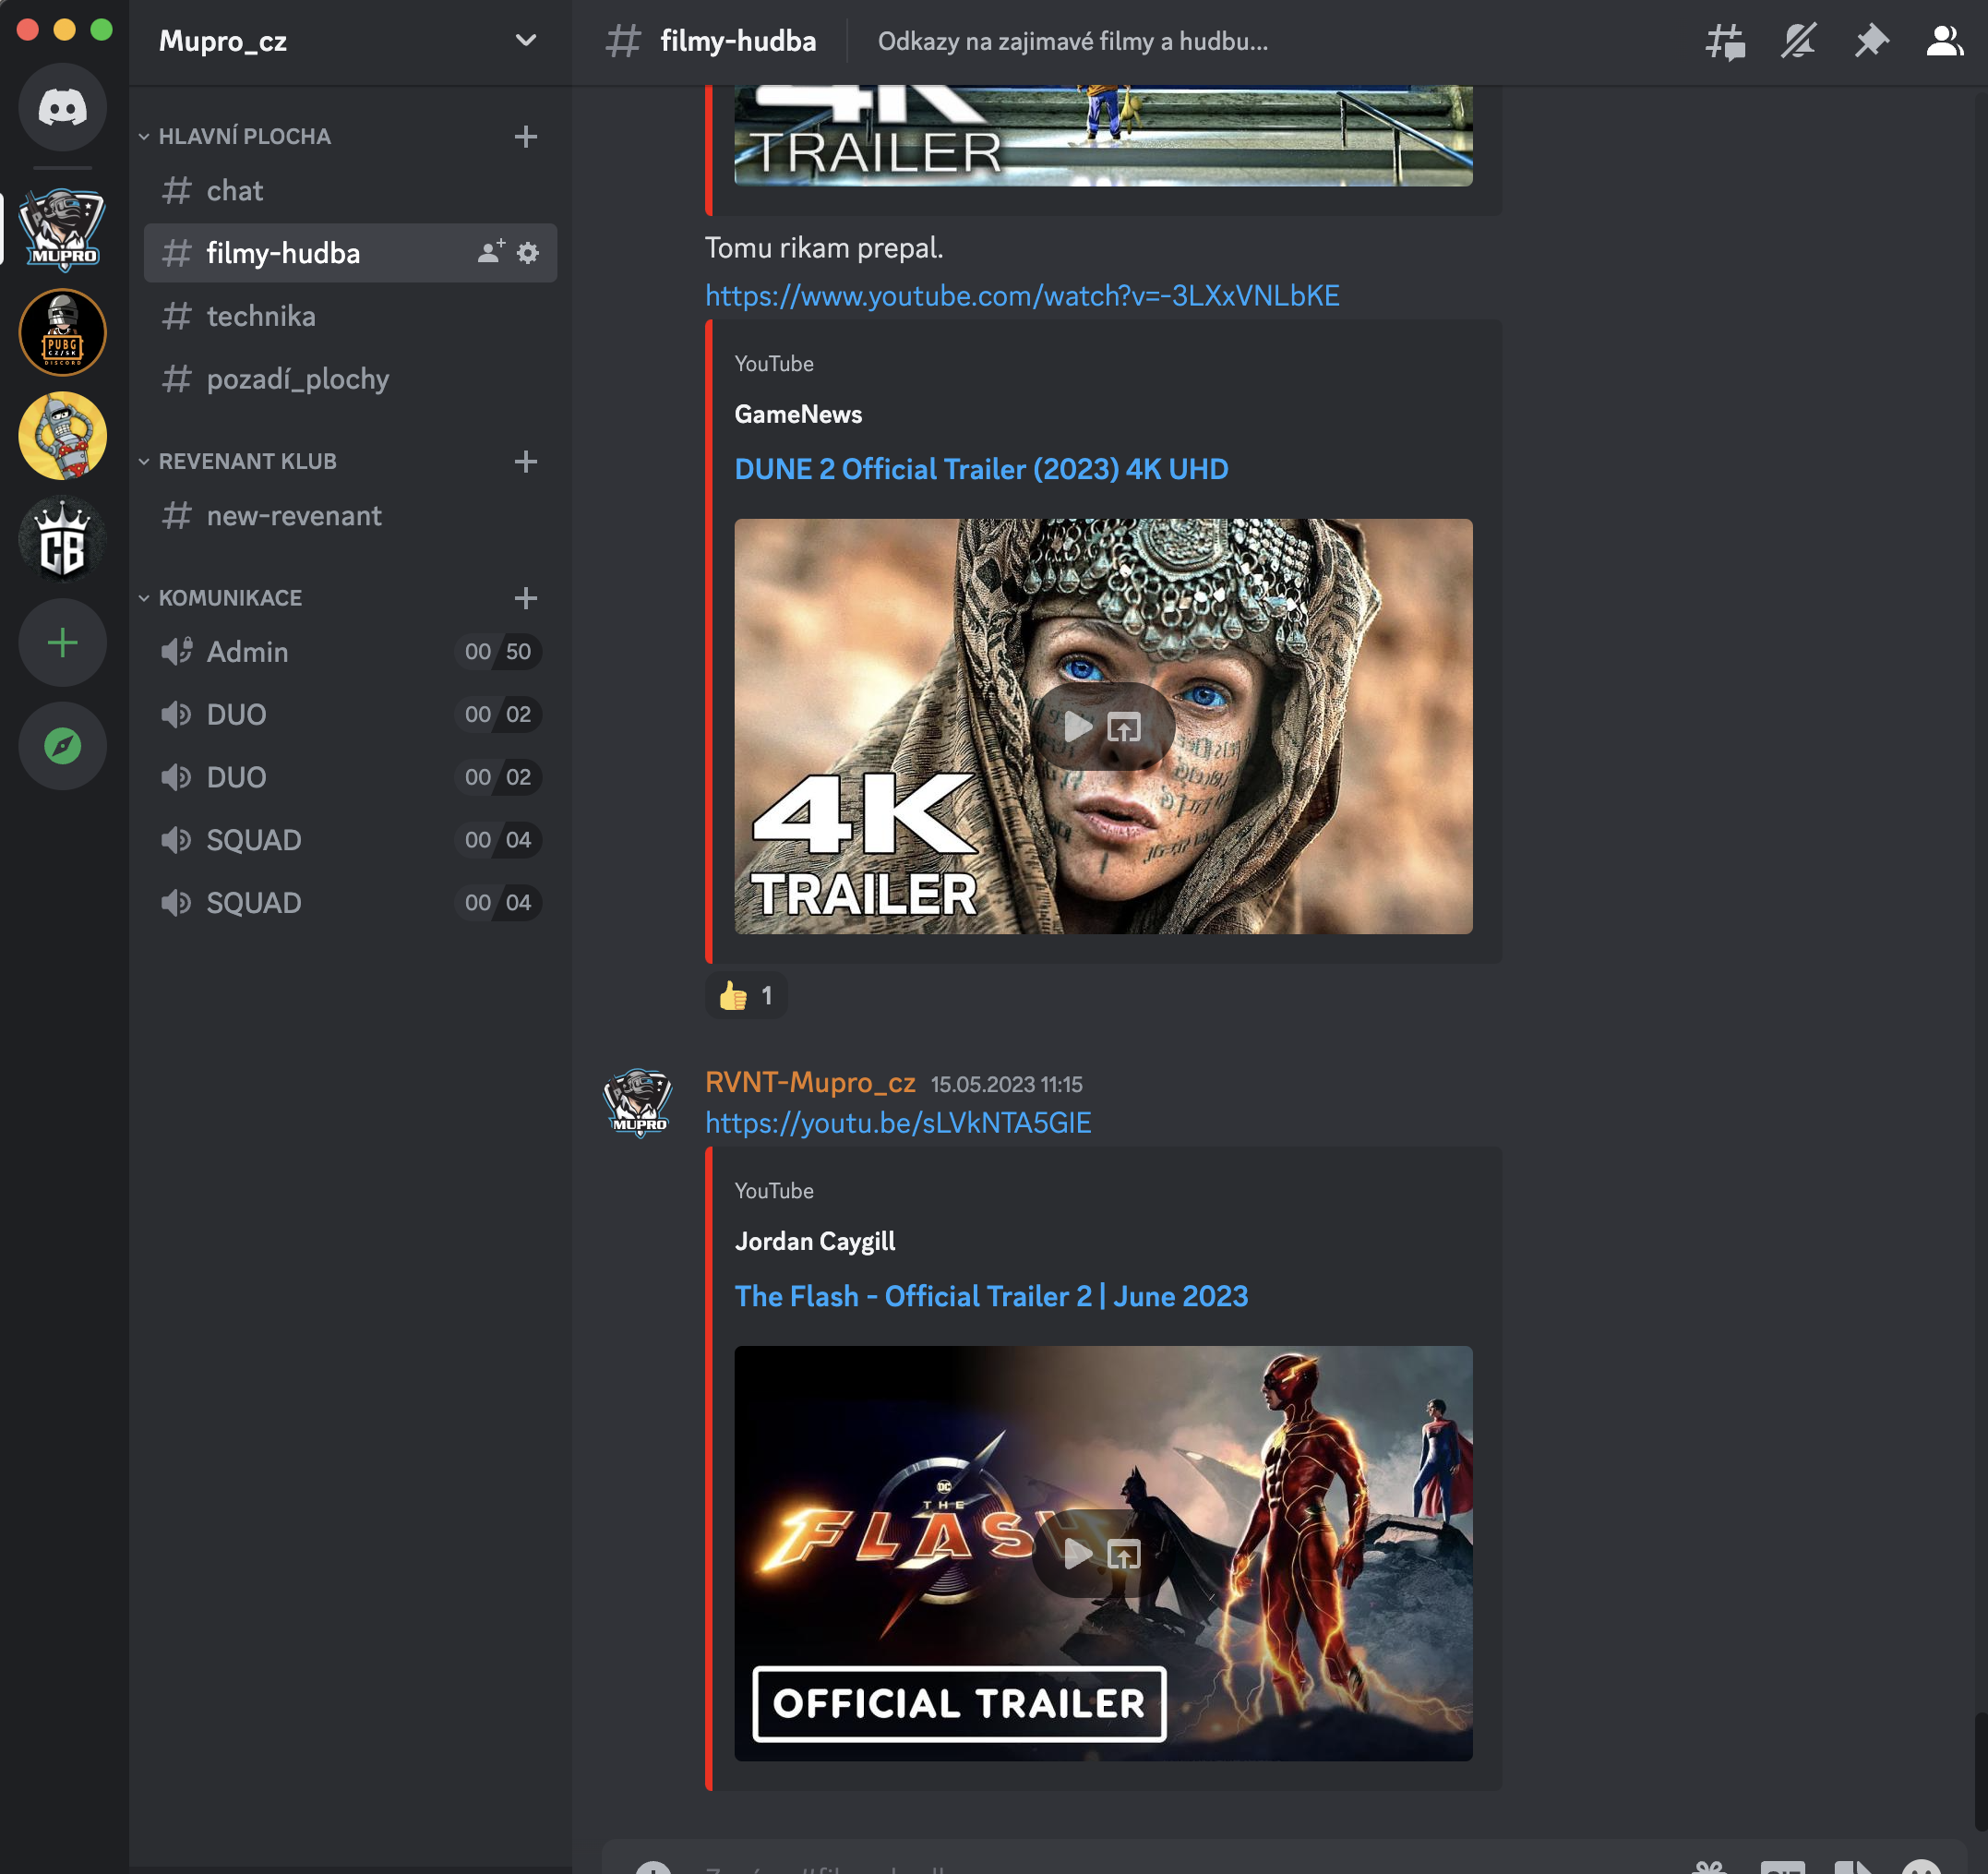The height and width of the screenshot is (1874, 1988).
Task: Open DUNE 2 Official Trailer title link
Action: click(x=981, y=469)
